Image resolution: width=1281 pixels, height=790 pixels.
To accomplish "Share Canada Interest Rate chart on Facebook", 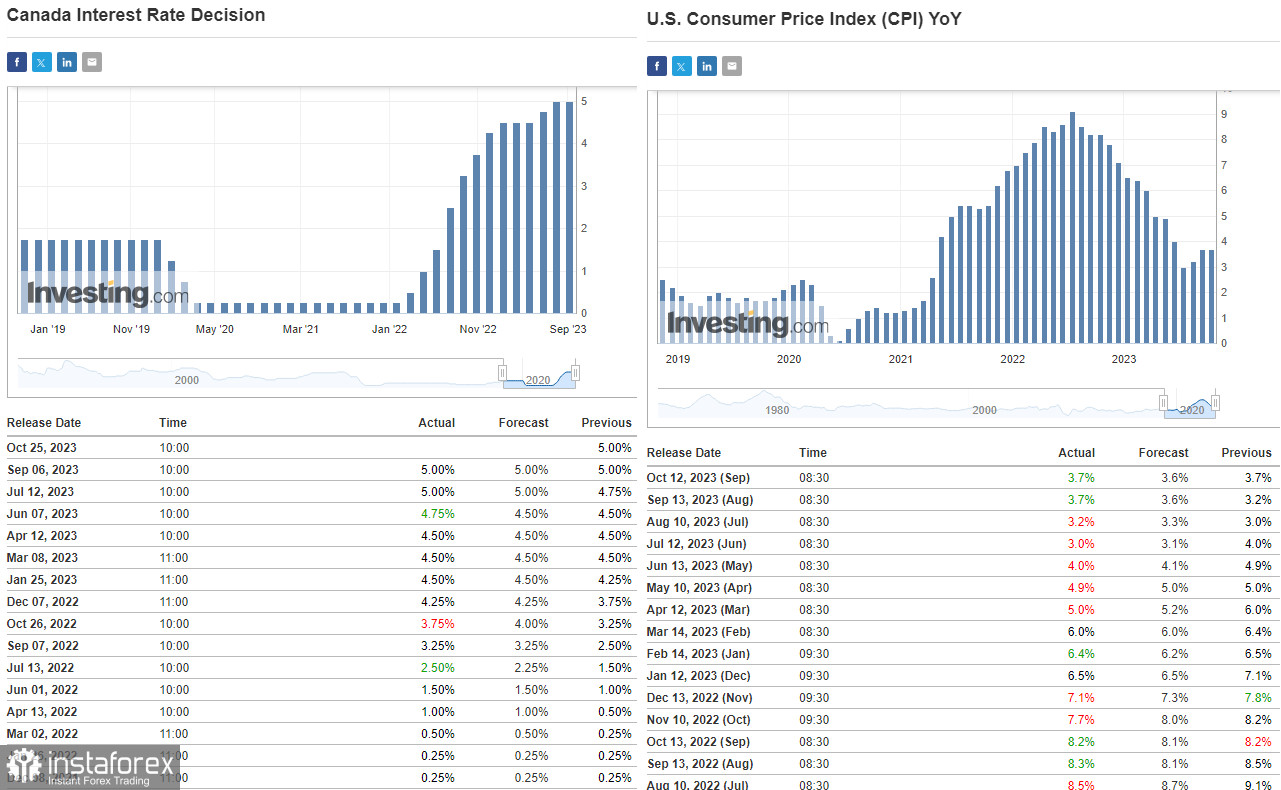I will pos(17,63).
